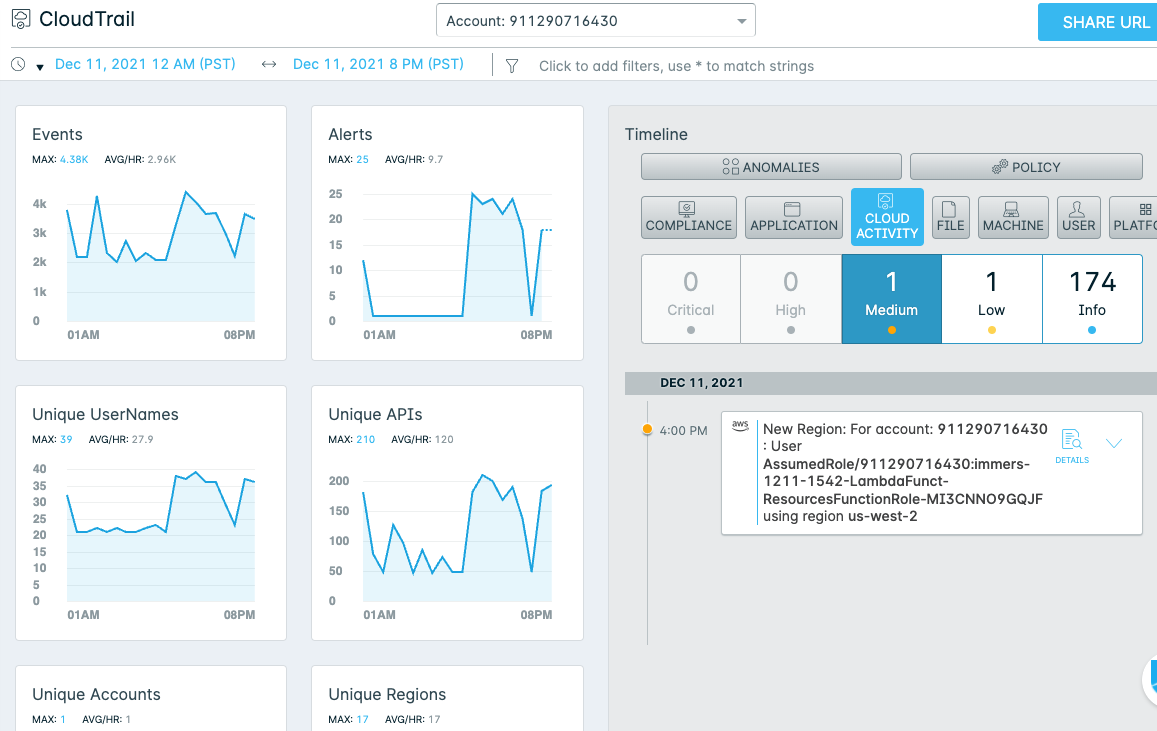Click the filter funnel icon
Screen dimensions: 1157x731
coord(511,66)
